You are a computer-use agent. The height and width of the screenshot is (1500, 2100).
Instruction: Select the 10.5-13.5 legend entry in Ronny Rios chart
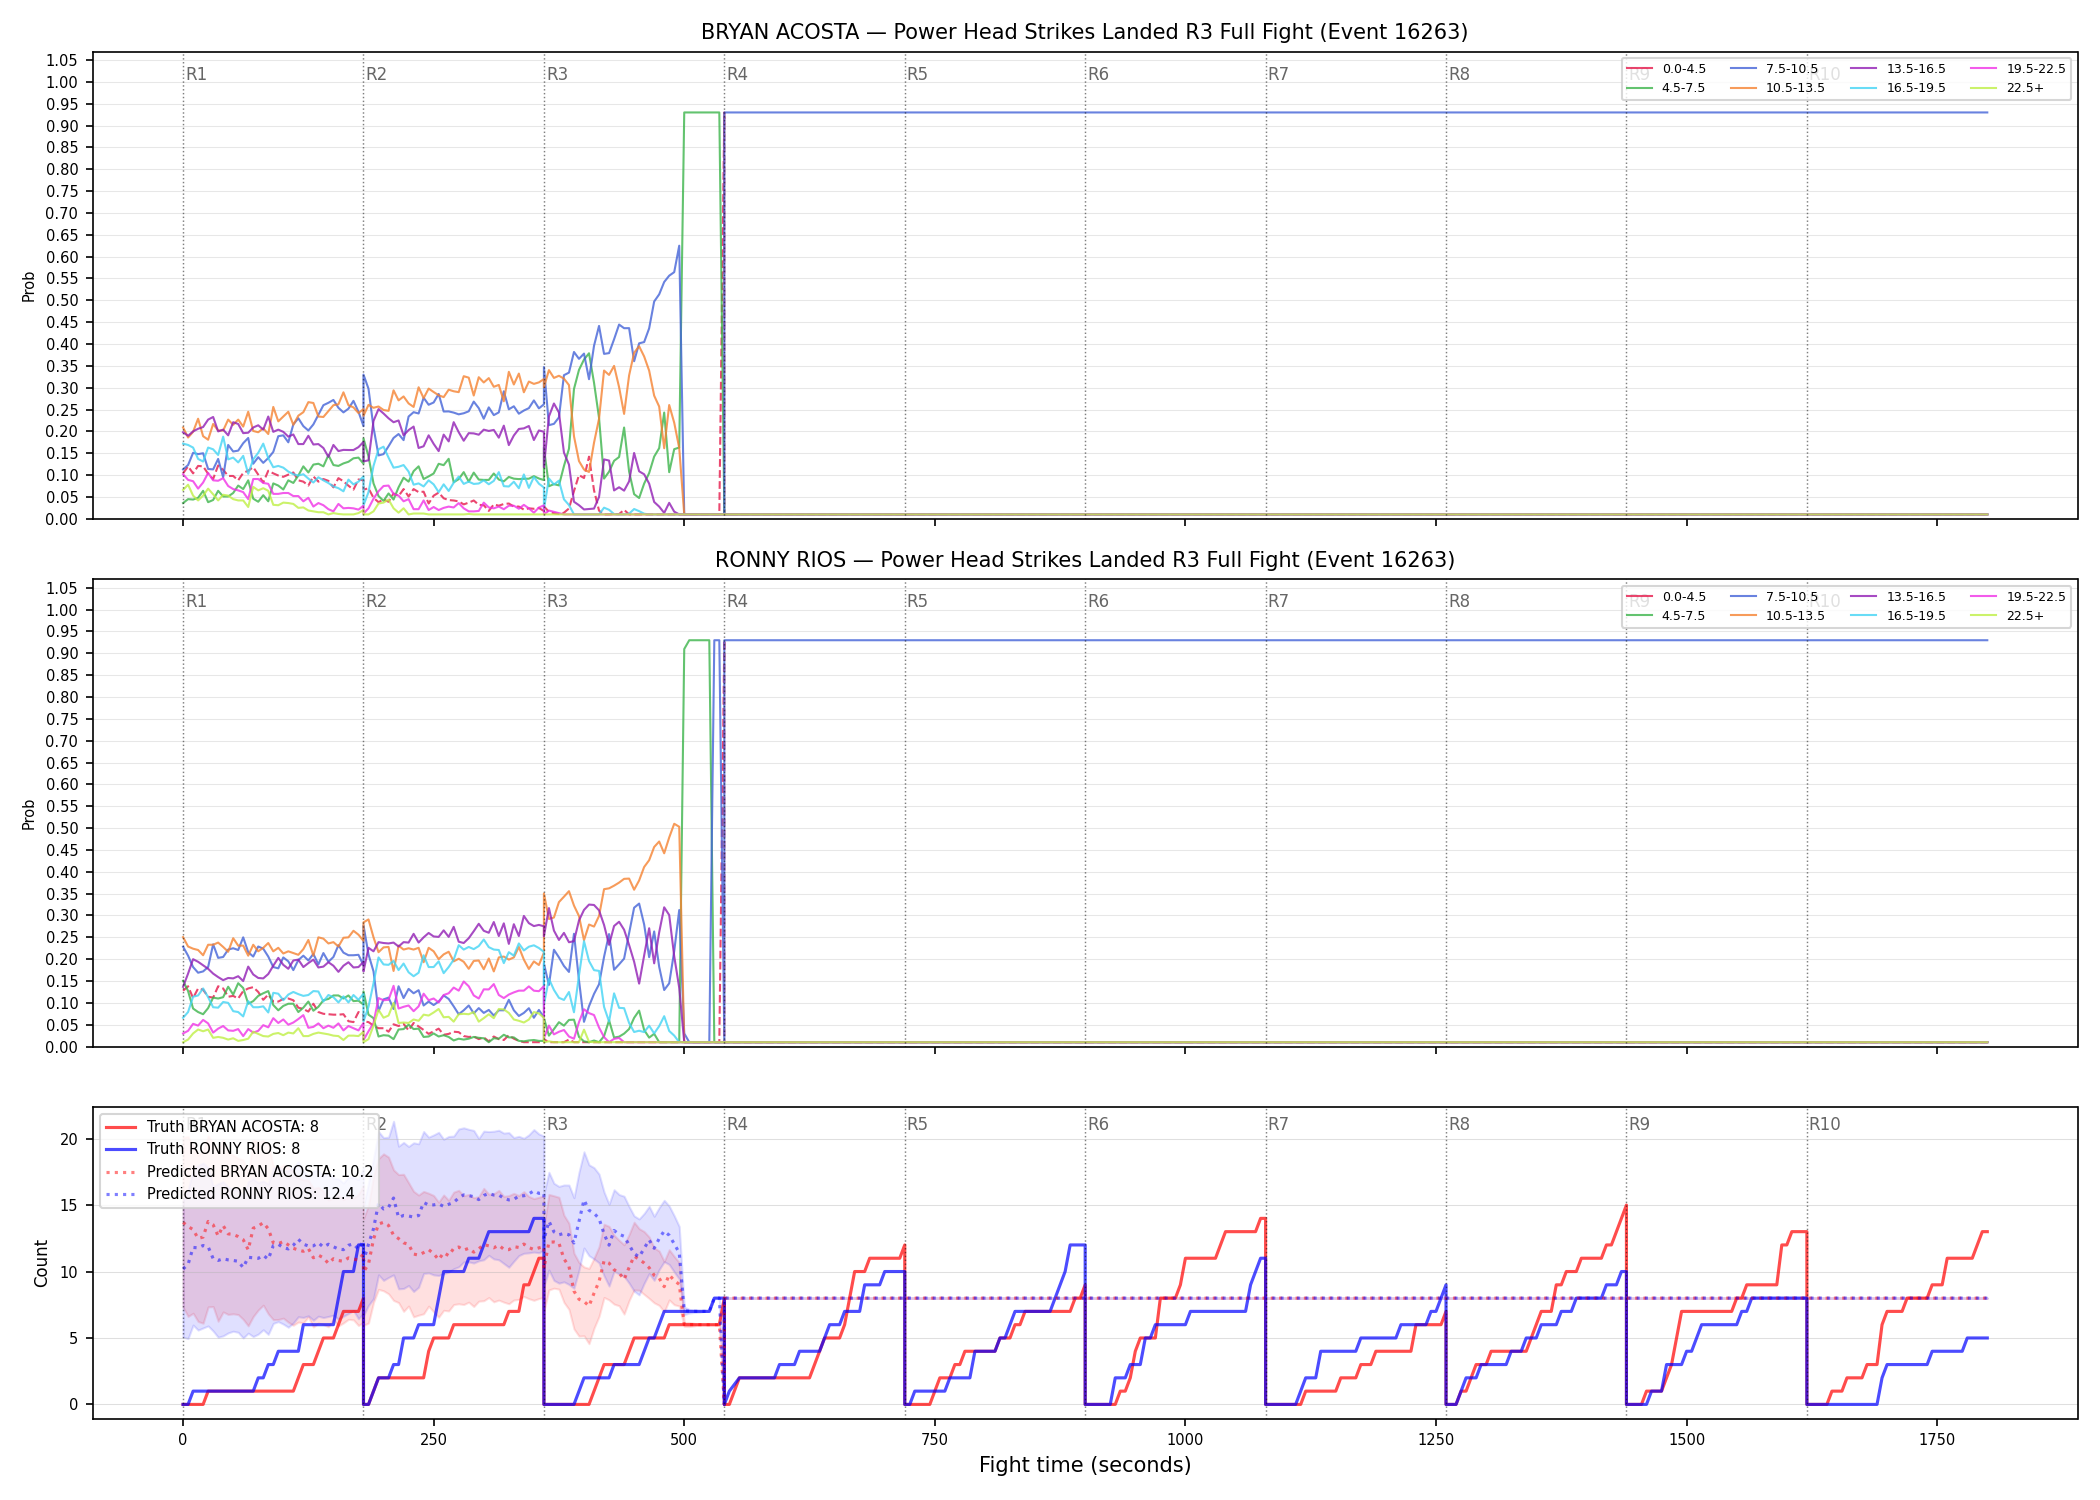(1777, 616)
